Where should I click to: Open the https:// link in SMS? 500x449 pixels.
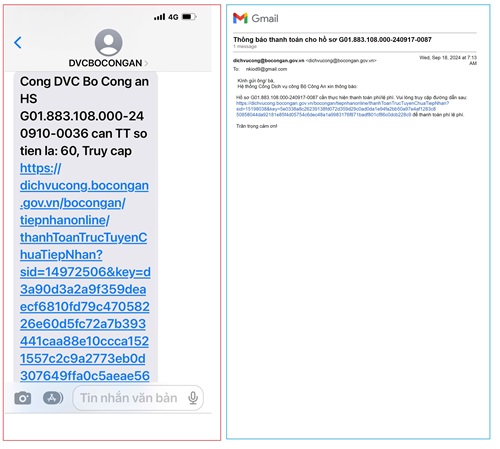(40, 168)
